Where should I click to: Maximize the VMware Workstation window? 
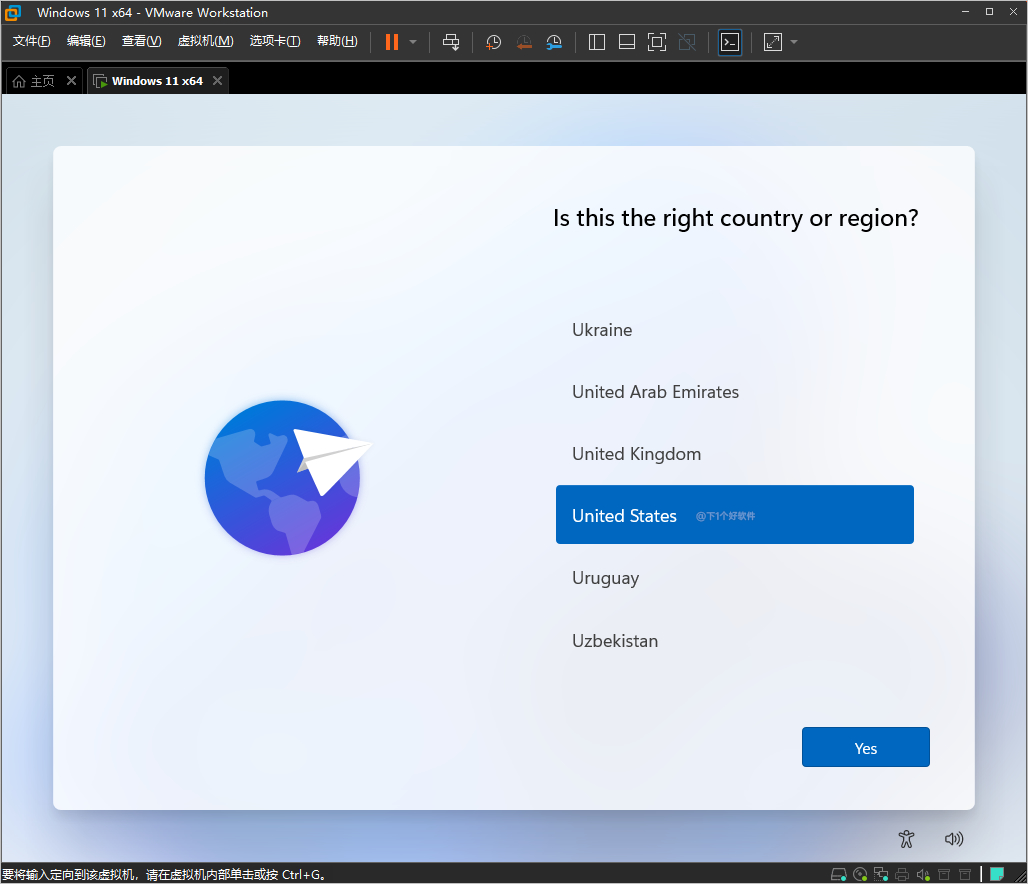point(989,12)
